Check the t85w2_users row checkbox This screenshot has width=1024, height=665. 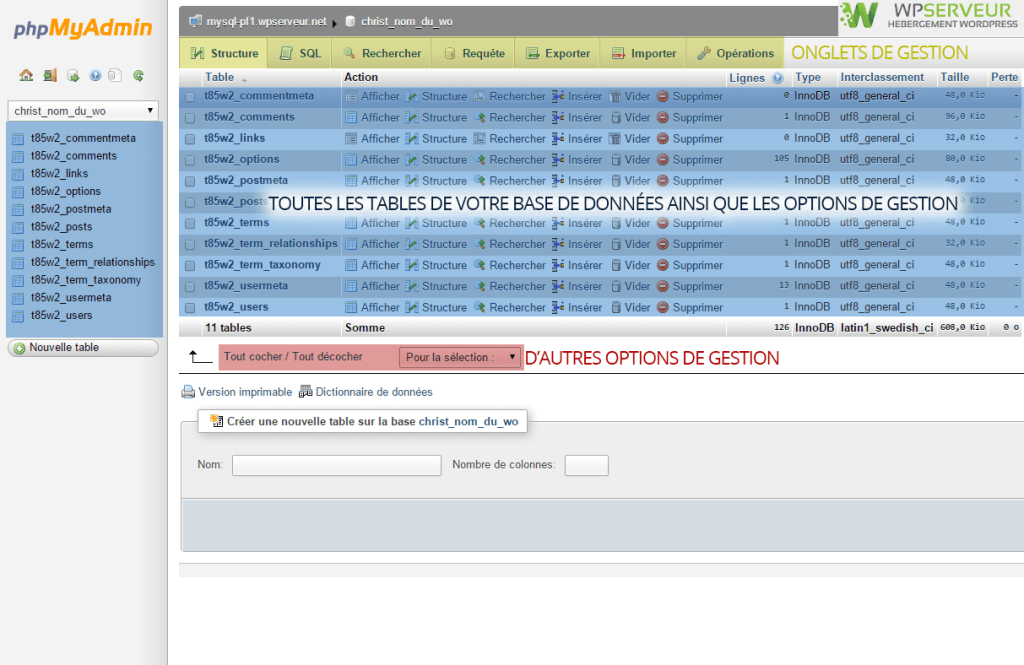(x=190, y=308)
